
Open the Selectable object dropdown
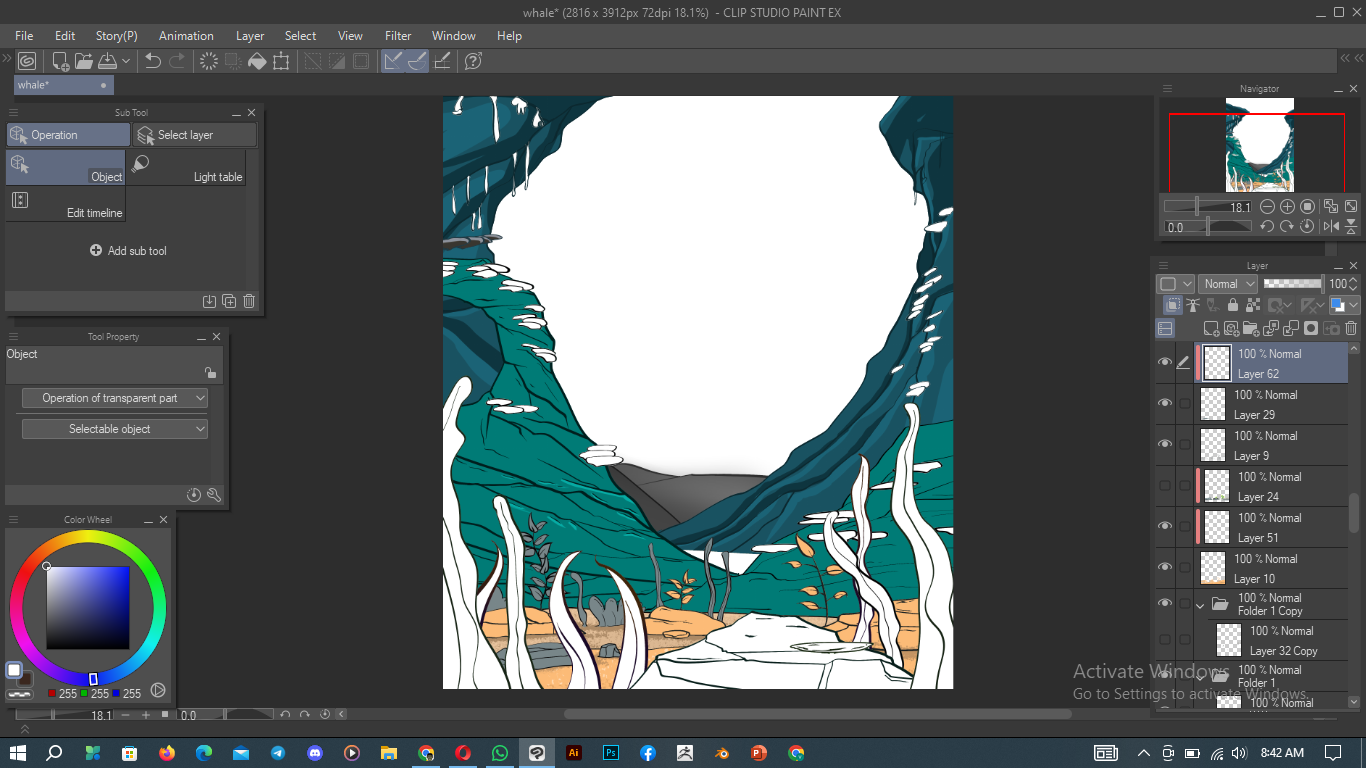point(114,429)
